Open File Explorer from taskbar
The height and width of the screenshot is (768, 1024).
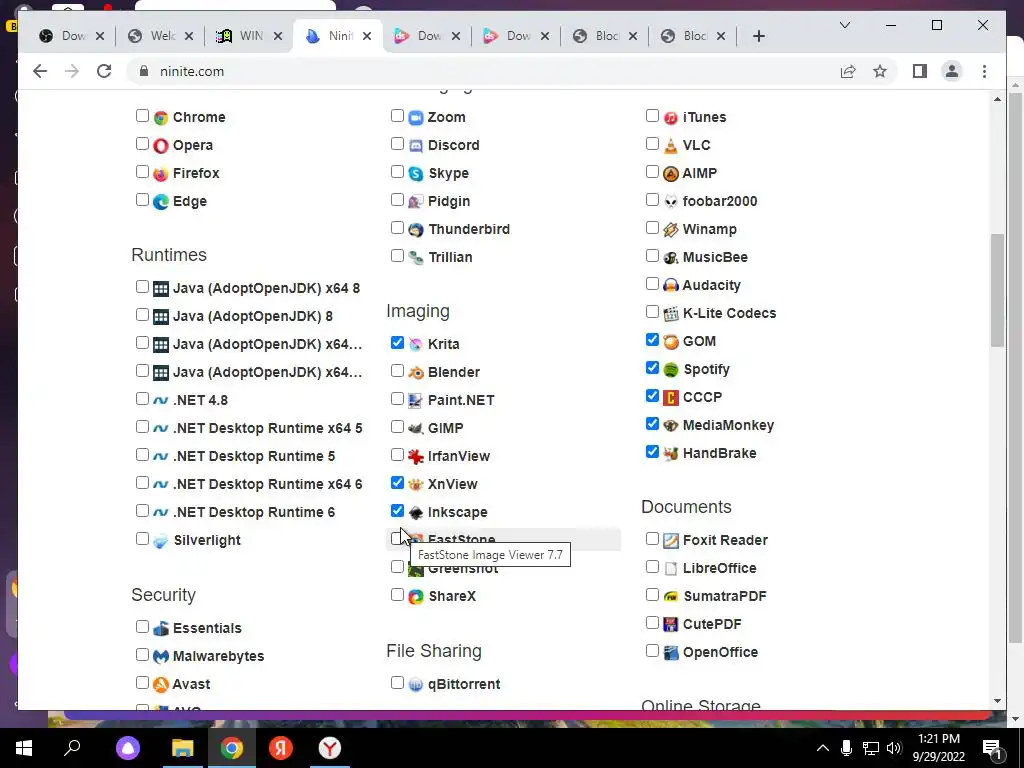coord(182,748)
